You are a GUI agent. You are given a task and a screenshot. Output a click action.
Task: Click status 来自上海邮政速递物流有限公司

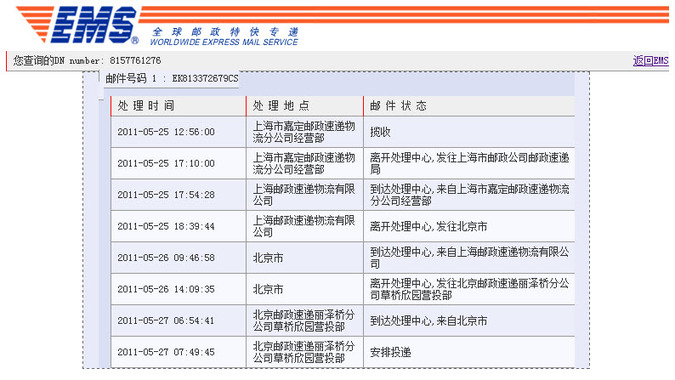tap(470, 258)
